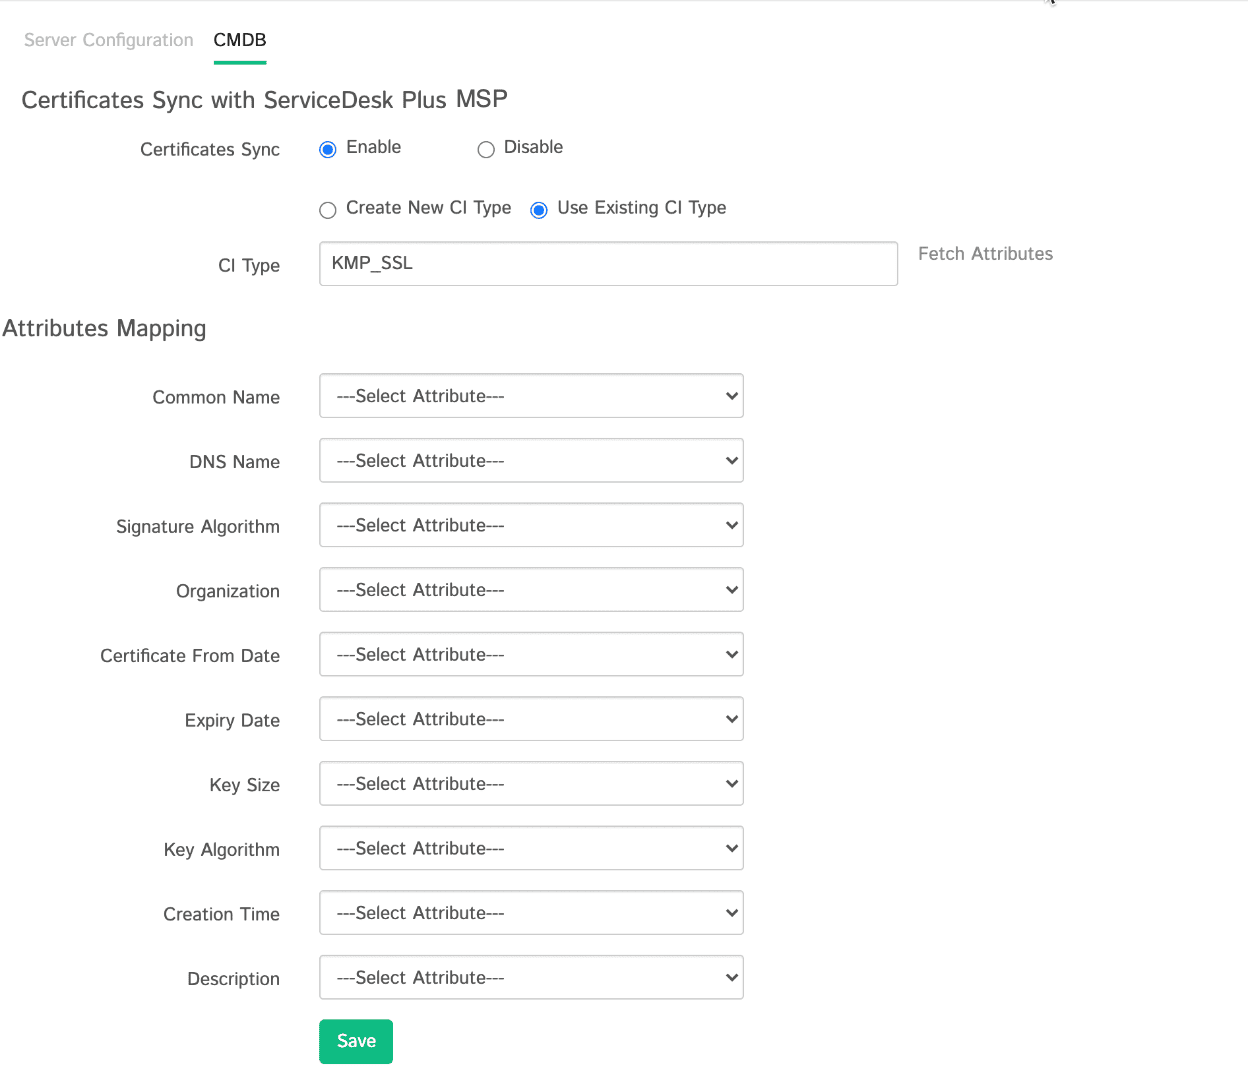Click the CI Type text field
The image size is (1248, 1084).
(608, 264)
